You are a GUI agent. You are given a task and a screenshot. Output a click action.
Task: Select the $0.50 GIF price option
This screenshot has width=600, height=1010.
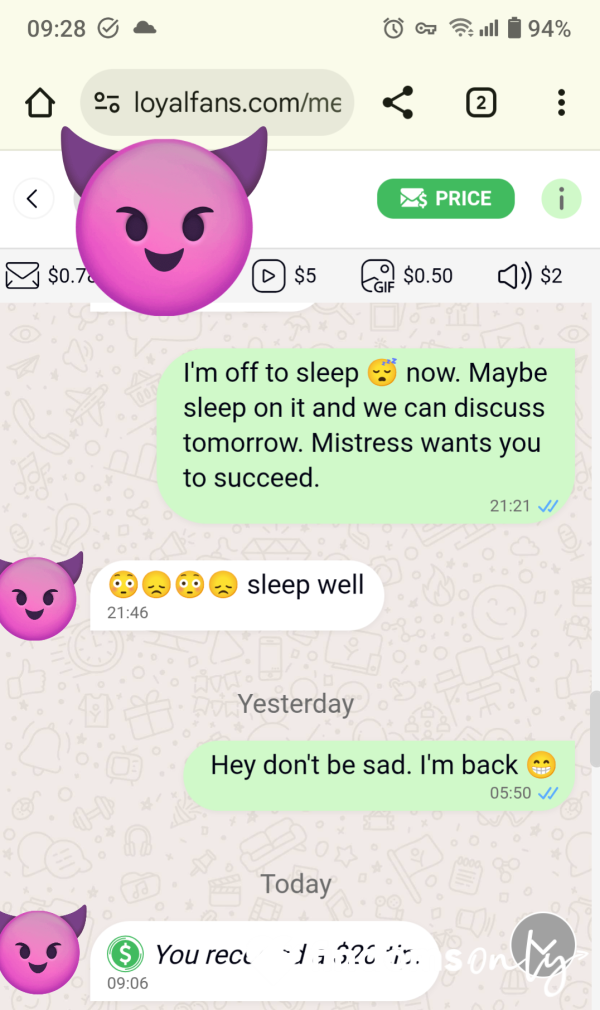pos(407,276)
